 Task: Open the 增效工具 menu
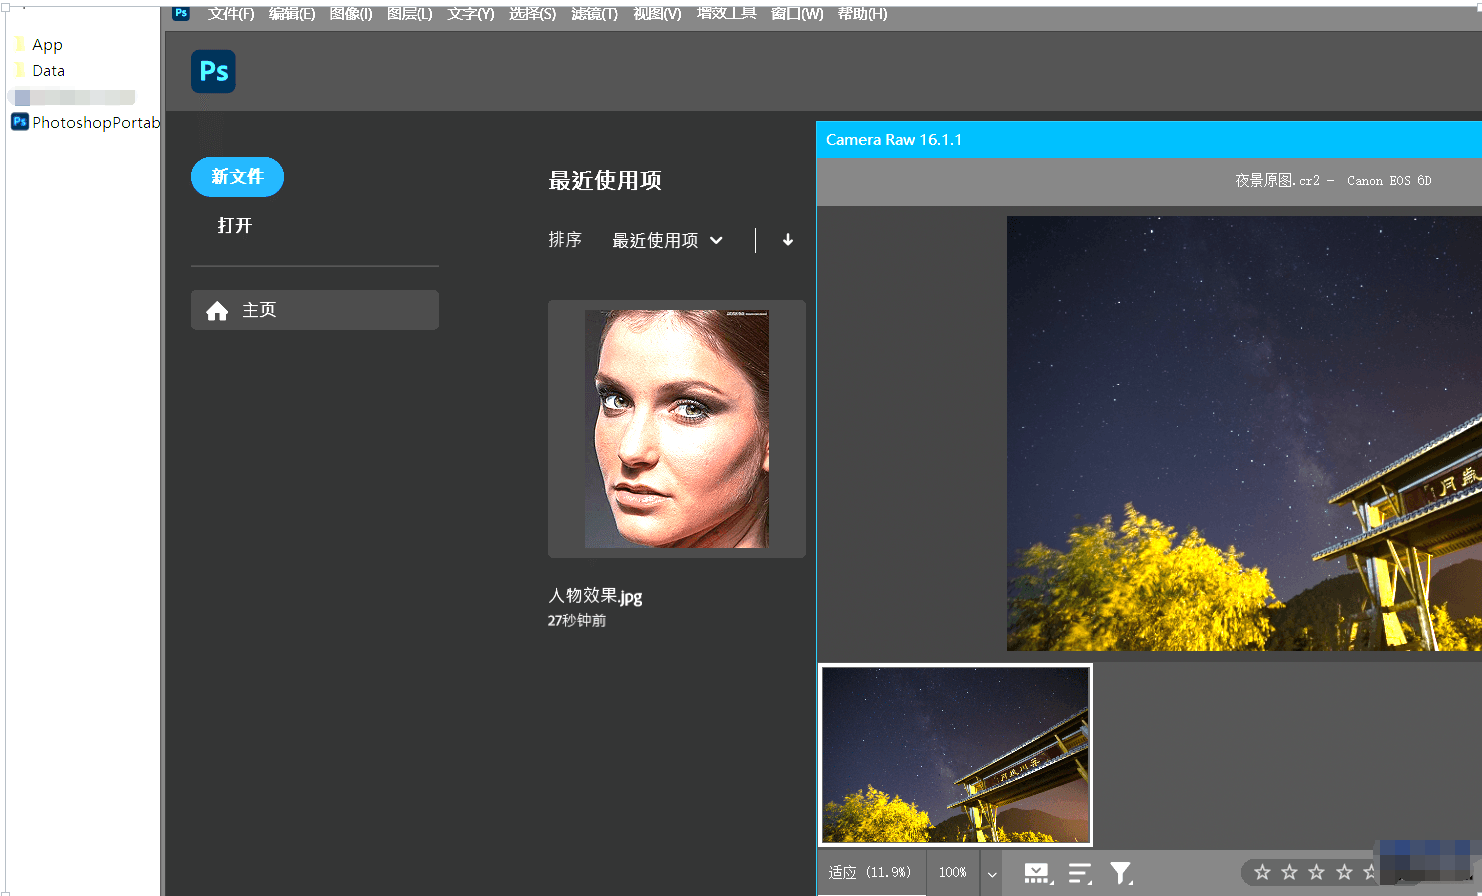point(727,14)
